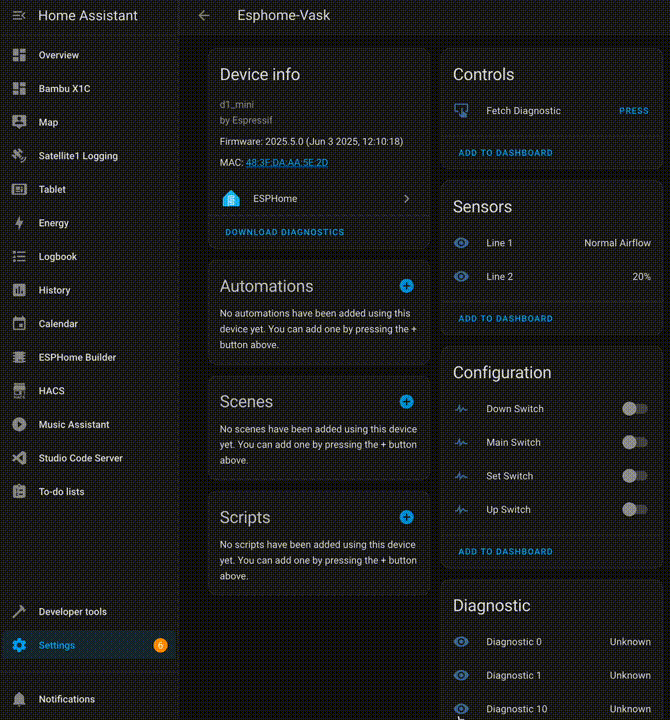
Task: Toggle the Set Switch
Action: [635, 476]
